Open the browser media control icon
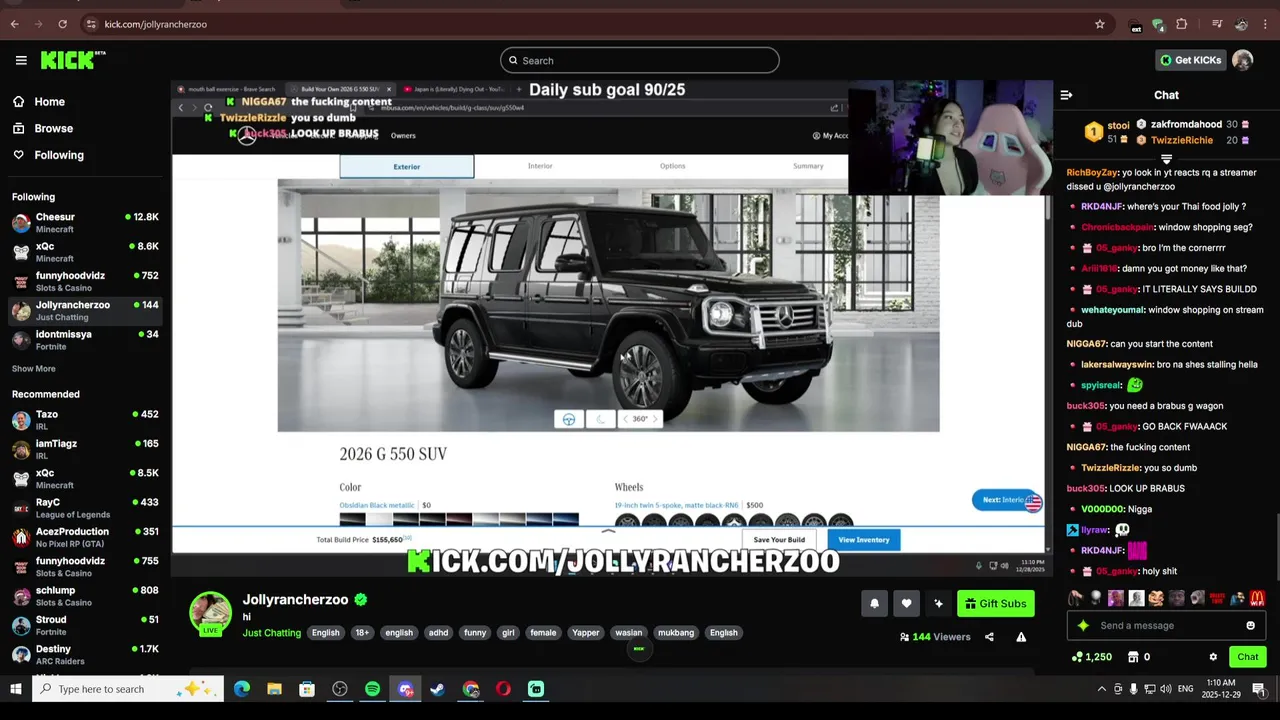Screen dimensions: 1280x720 pyautogui.click(x=1217, y=24)
